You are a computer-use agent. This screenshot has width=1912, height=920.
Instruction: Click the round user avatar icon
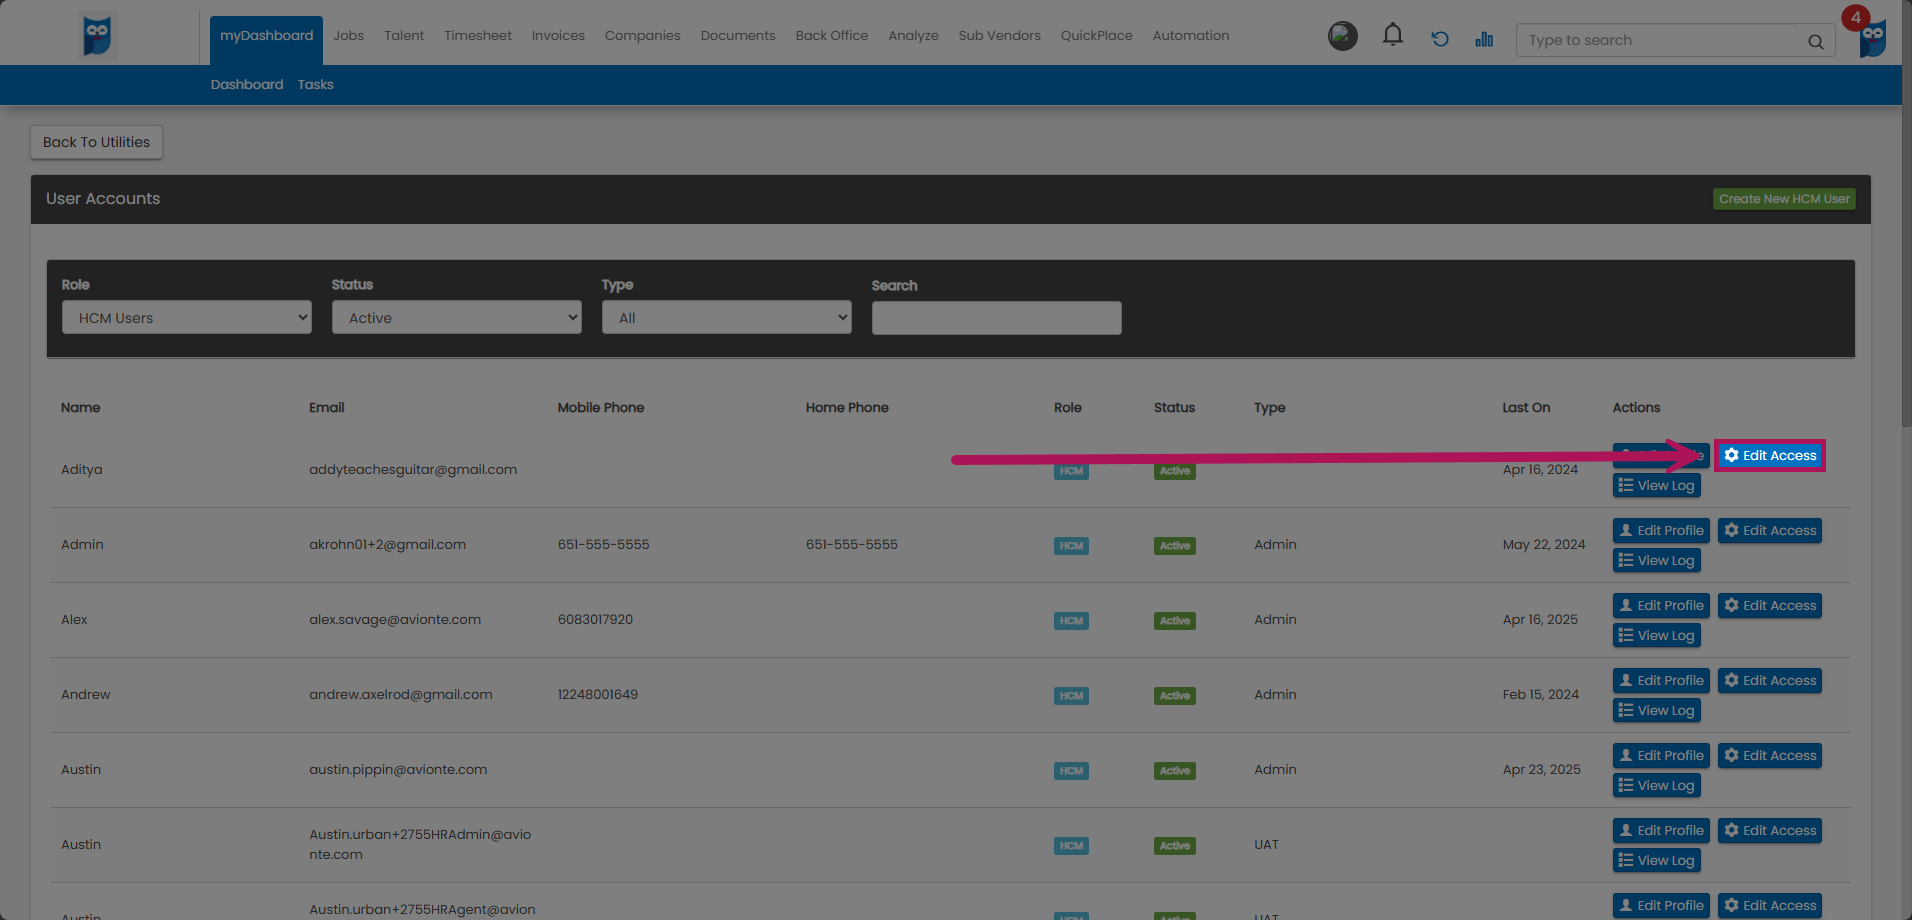pyautogui.click(x=1342, y=36)
